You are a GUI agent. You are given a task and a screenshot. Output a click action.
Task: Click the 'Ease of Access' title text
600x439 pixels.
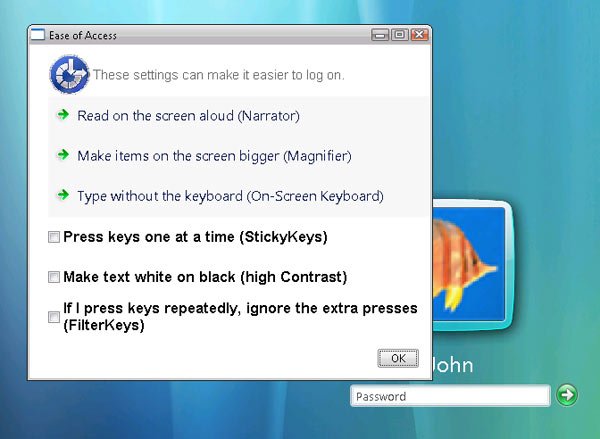point(83,36)
